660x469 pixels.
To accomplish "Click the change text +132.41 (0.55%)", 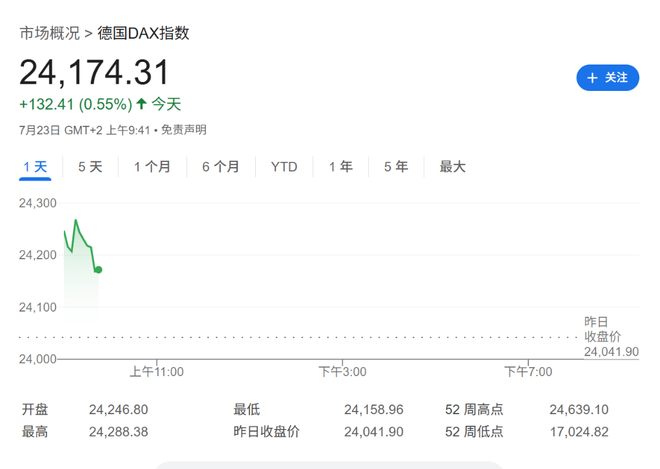I will point(76,104).
